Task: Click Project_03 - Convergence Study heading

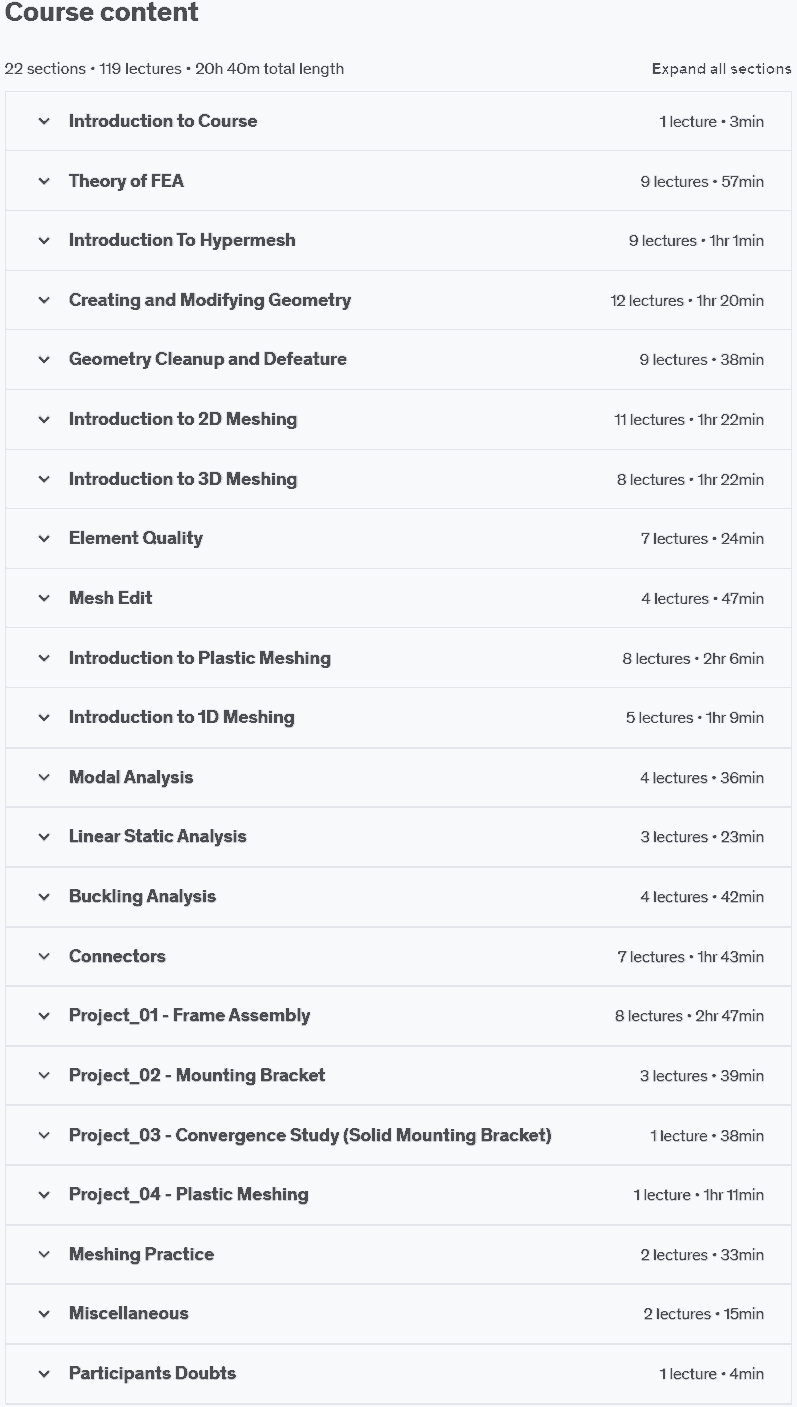Action: click(310, 1135)
